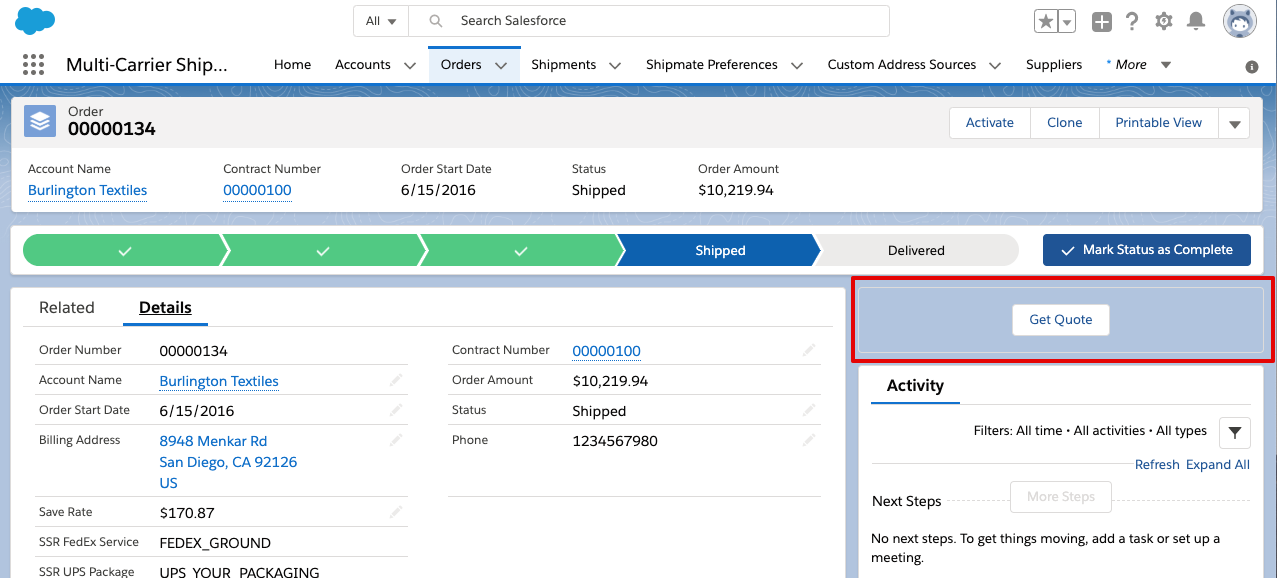This screenshot has width=1280, height=578.
Task: Open the Notifications bell icon
Action: coord(1195,21)
